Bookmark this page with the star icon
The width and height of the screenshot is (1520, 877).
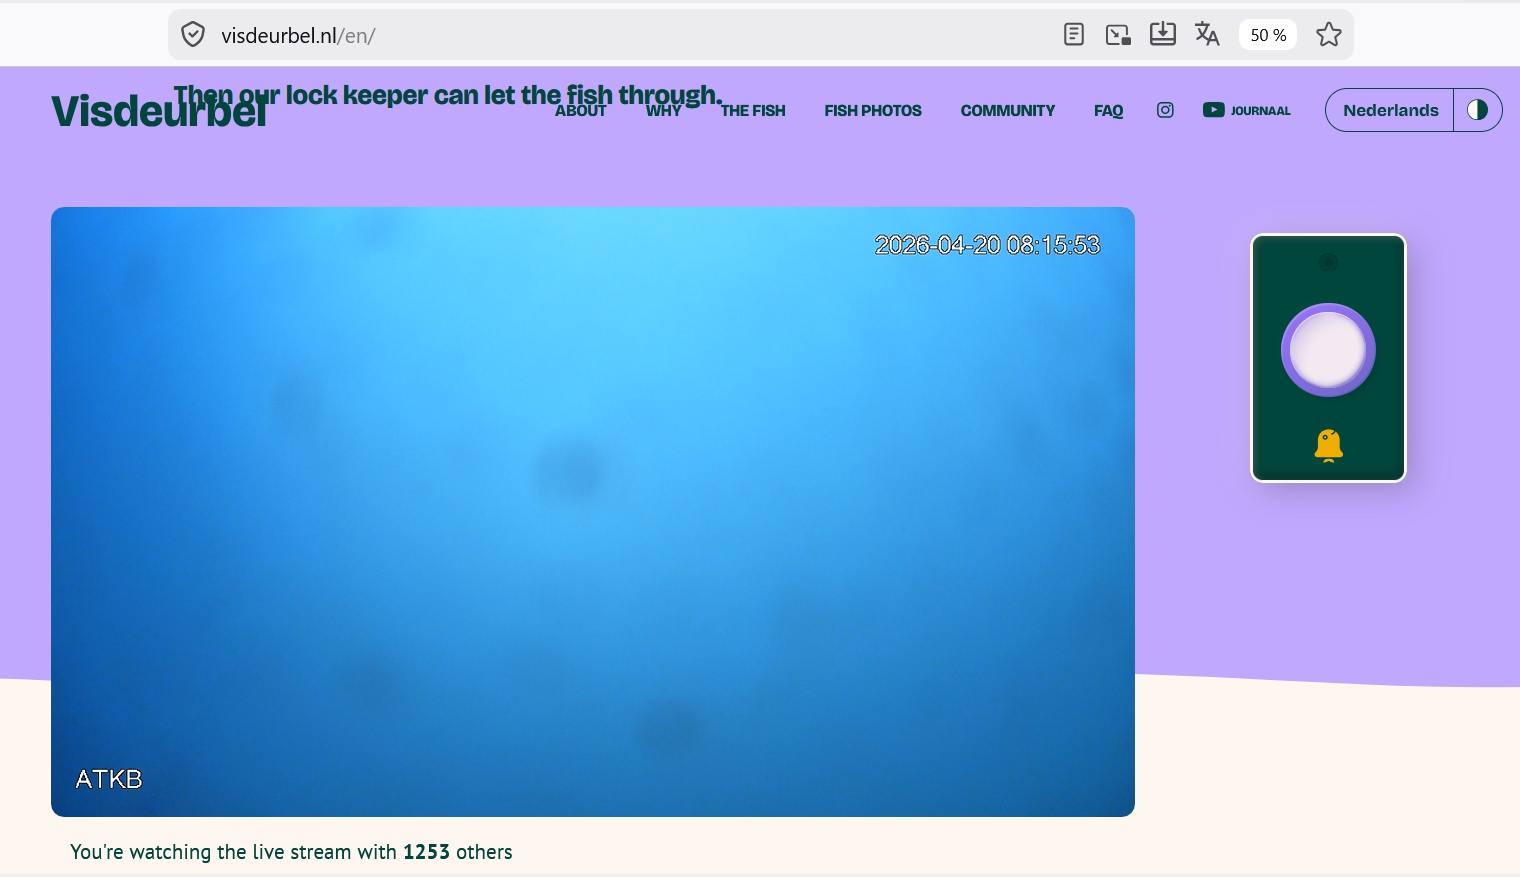[1329, 35]
